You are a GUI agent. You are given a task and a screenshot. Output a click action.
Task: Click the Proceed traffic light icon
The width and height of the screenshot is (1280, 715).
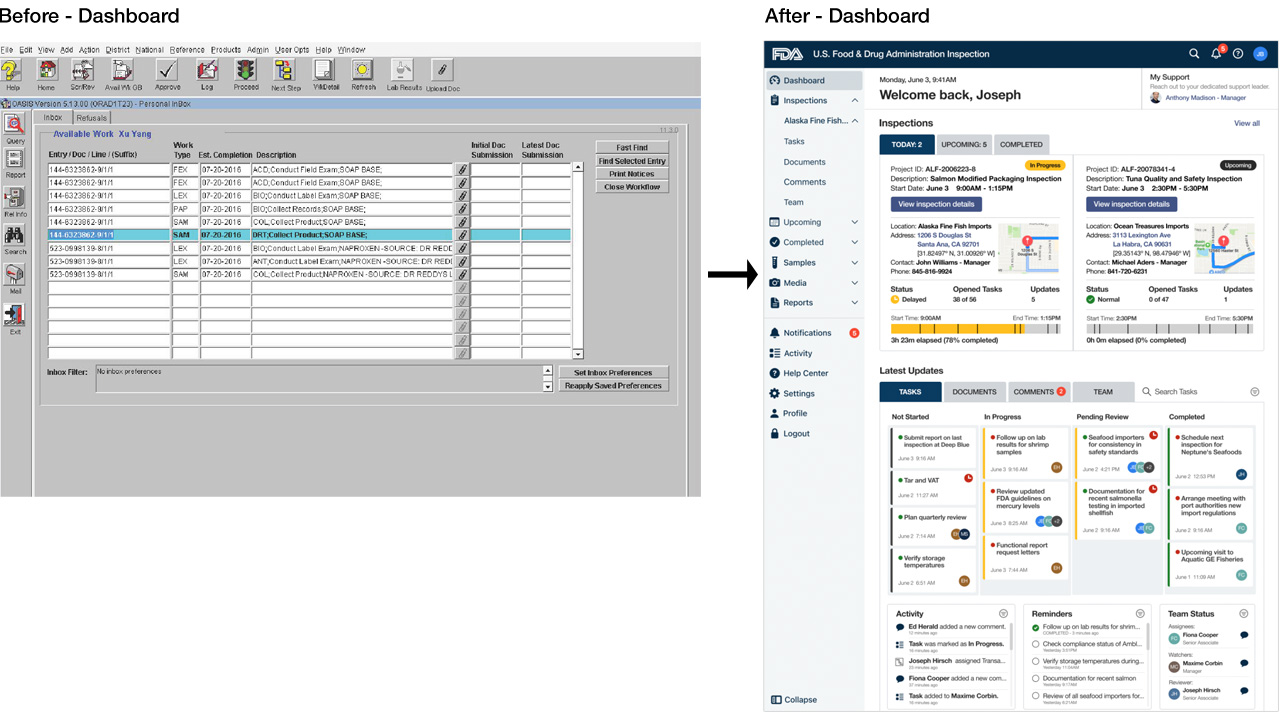pyautogui.click(x=245, y=69)
